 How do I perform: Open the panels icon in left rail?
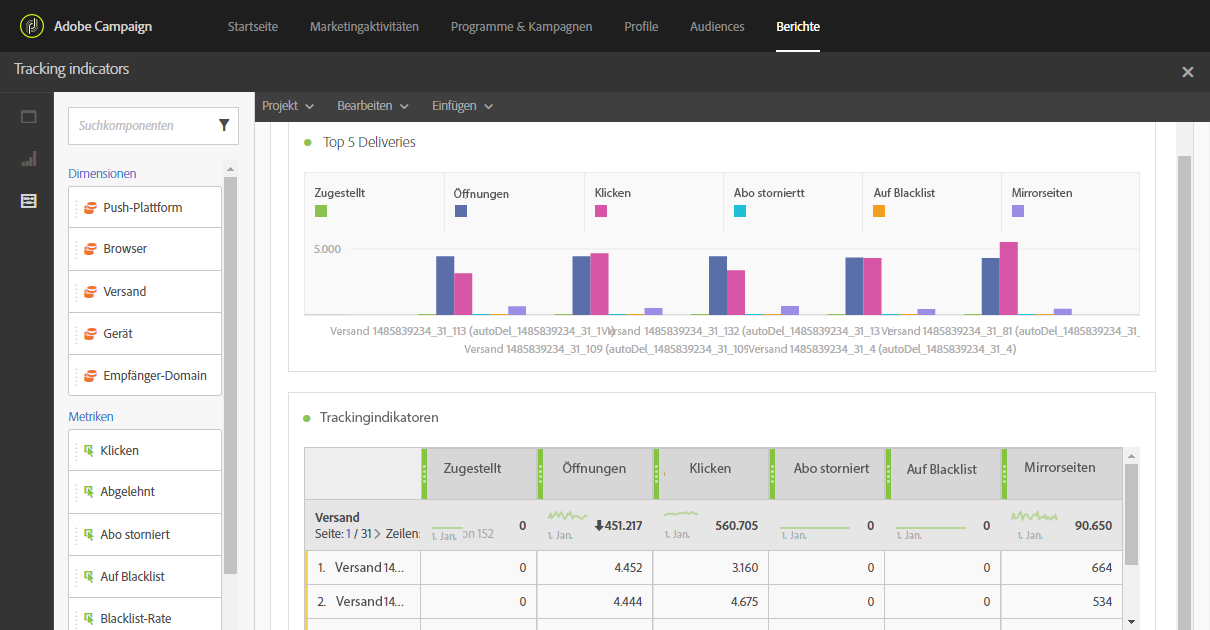(x=28, y=117)
